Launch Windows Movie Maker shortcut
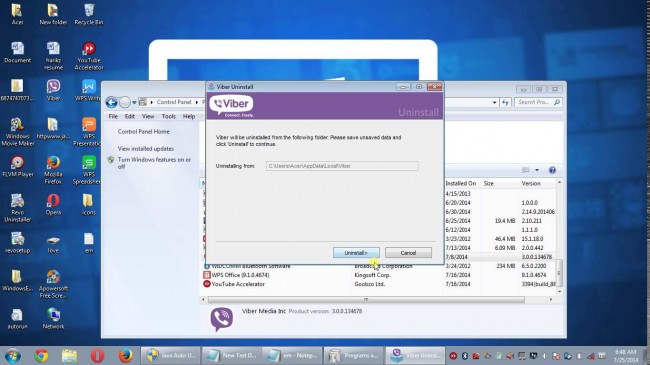The height and width of the screenshot is (365, 650). coord(17,132)
